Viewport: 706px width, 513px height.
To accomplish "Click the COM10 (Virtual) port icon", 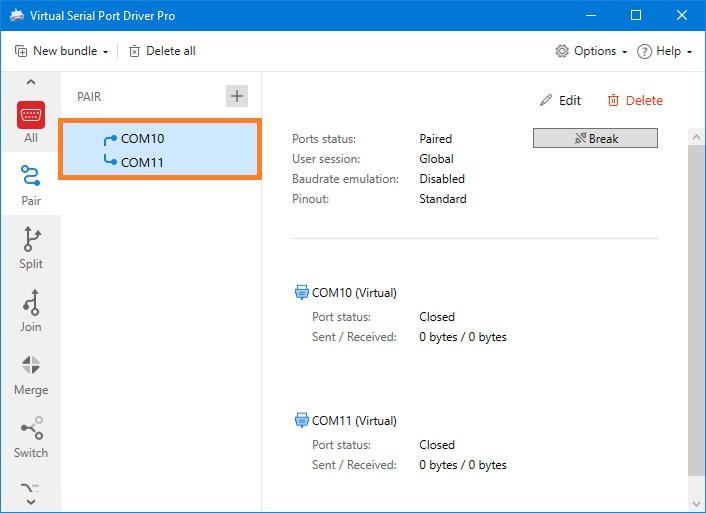I will pyautogui.click(x=301, y=292).
